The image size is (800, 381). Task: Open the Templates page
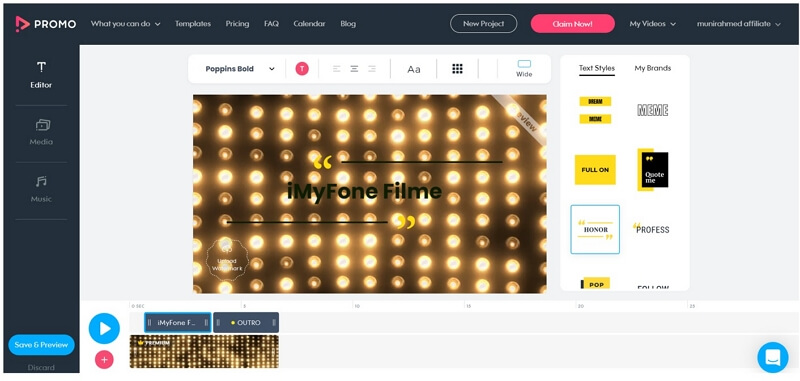pyautogui.click(x=193, y=23)
